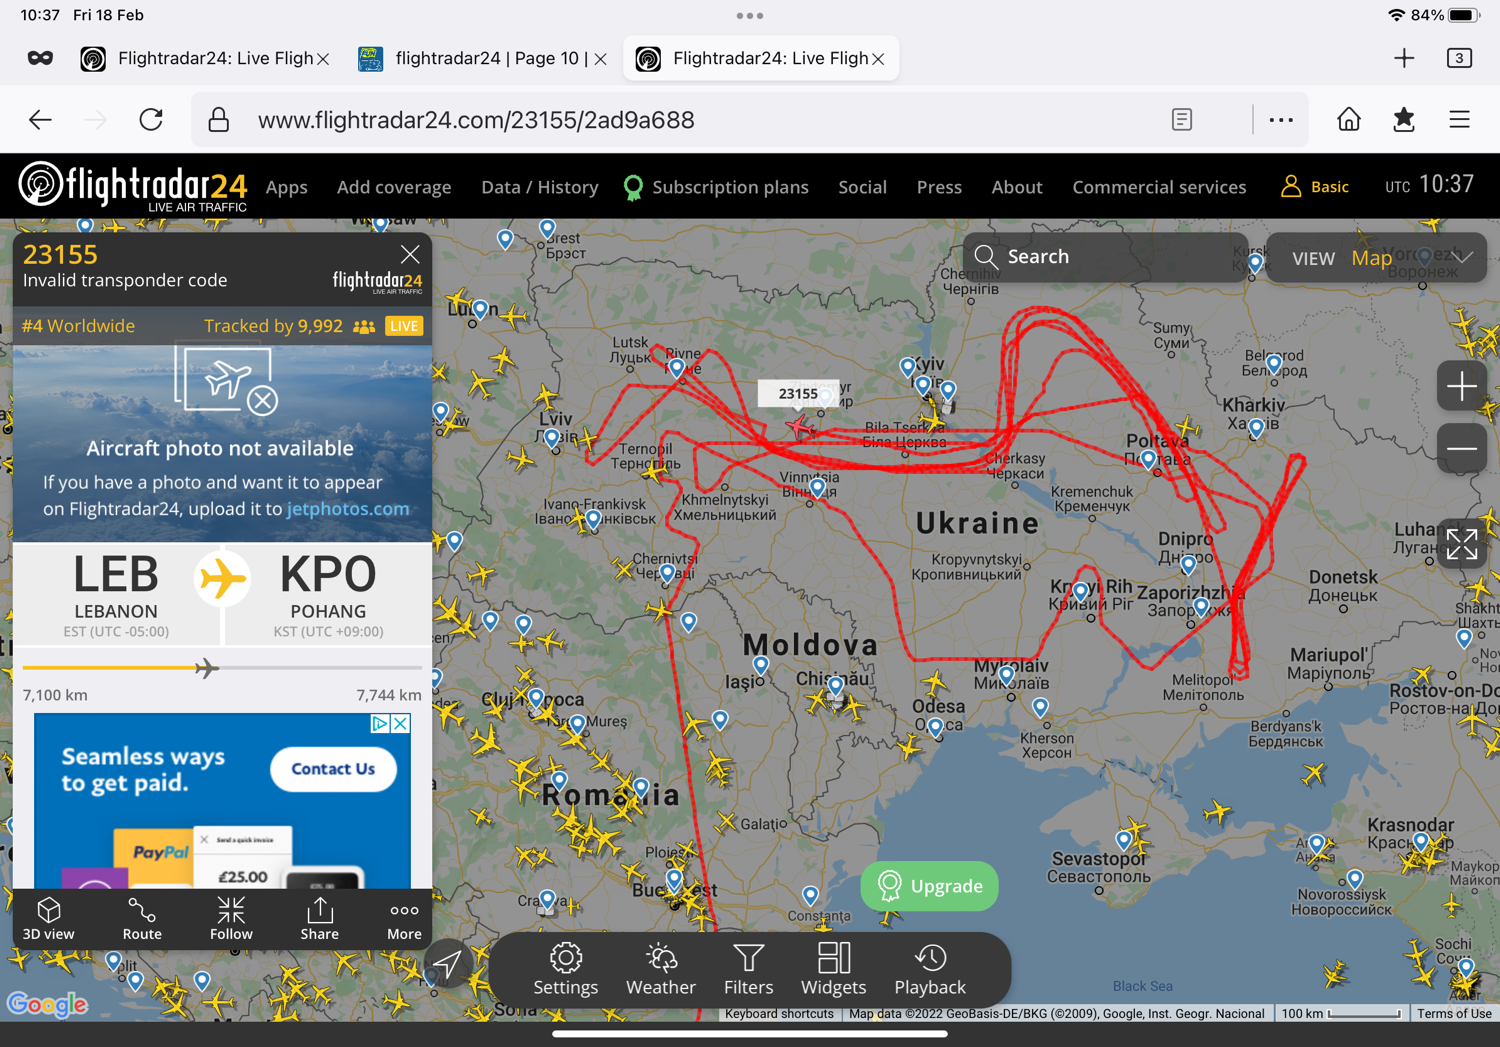The image size is (1500, 1047).
Task: Select the KPO Pohang destination airport
Action: (x=328, y=594)
